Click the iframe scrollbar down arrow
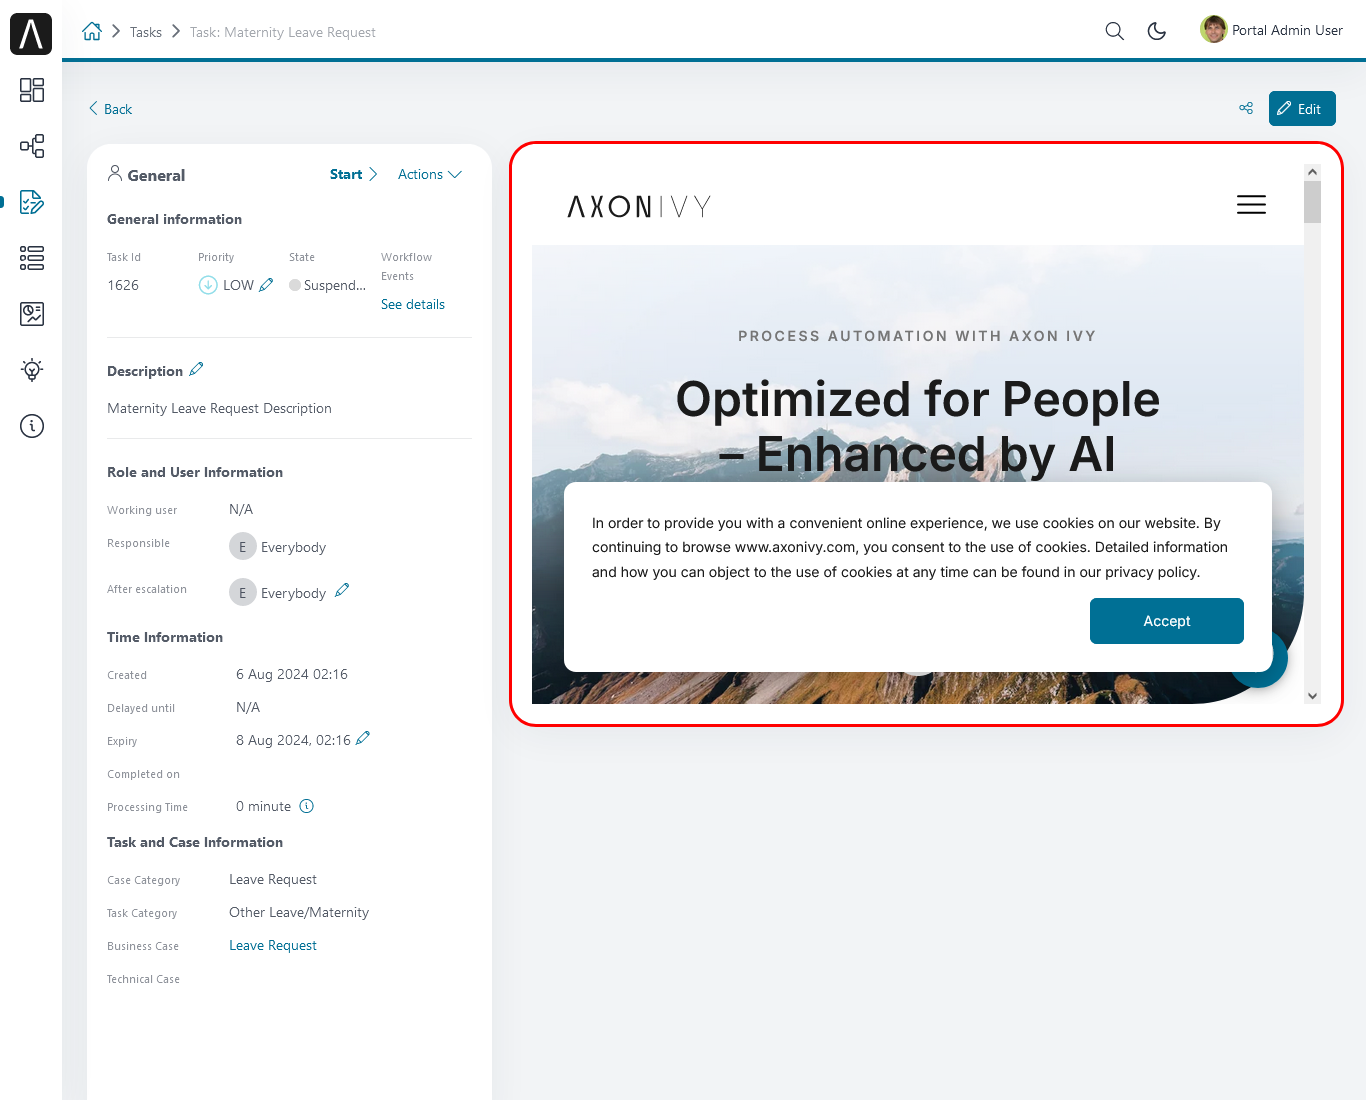This screenshot has height=1100, width=1366. (x=1312, y=696)
